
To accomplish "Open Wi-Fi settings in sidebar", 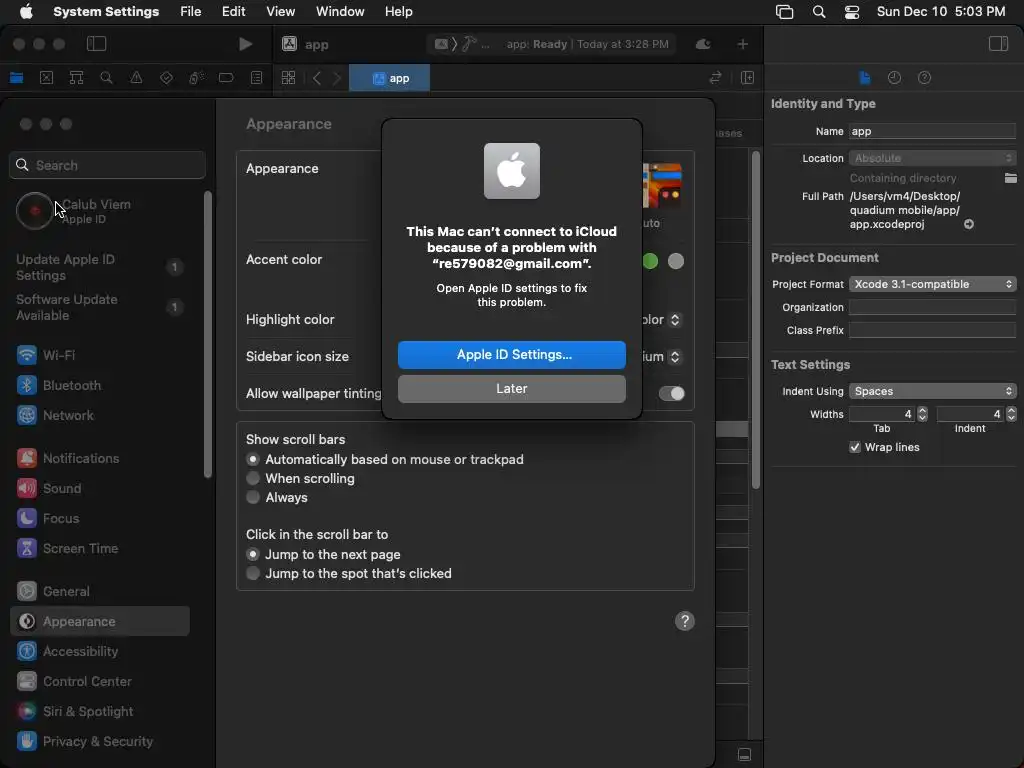I will [x=99, y=355].
